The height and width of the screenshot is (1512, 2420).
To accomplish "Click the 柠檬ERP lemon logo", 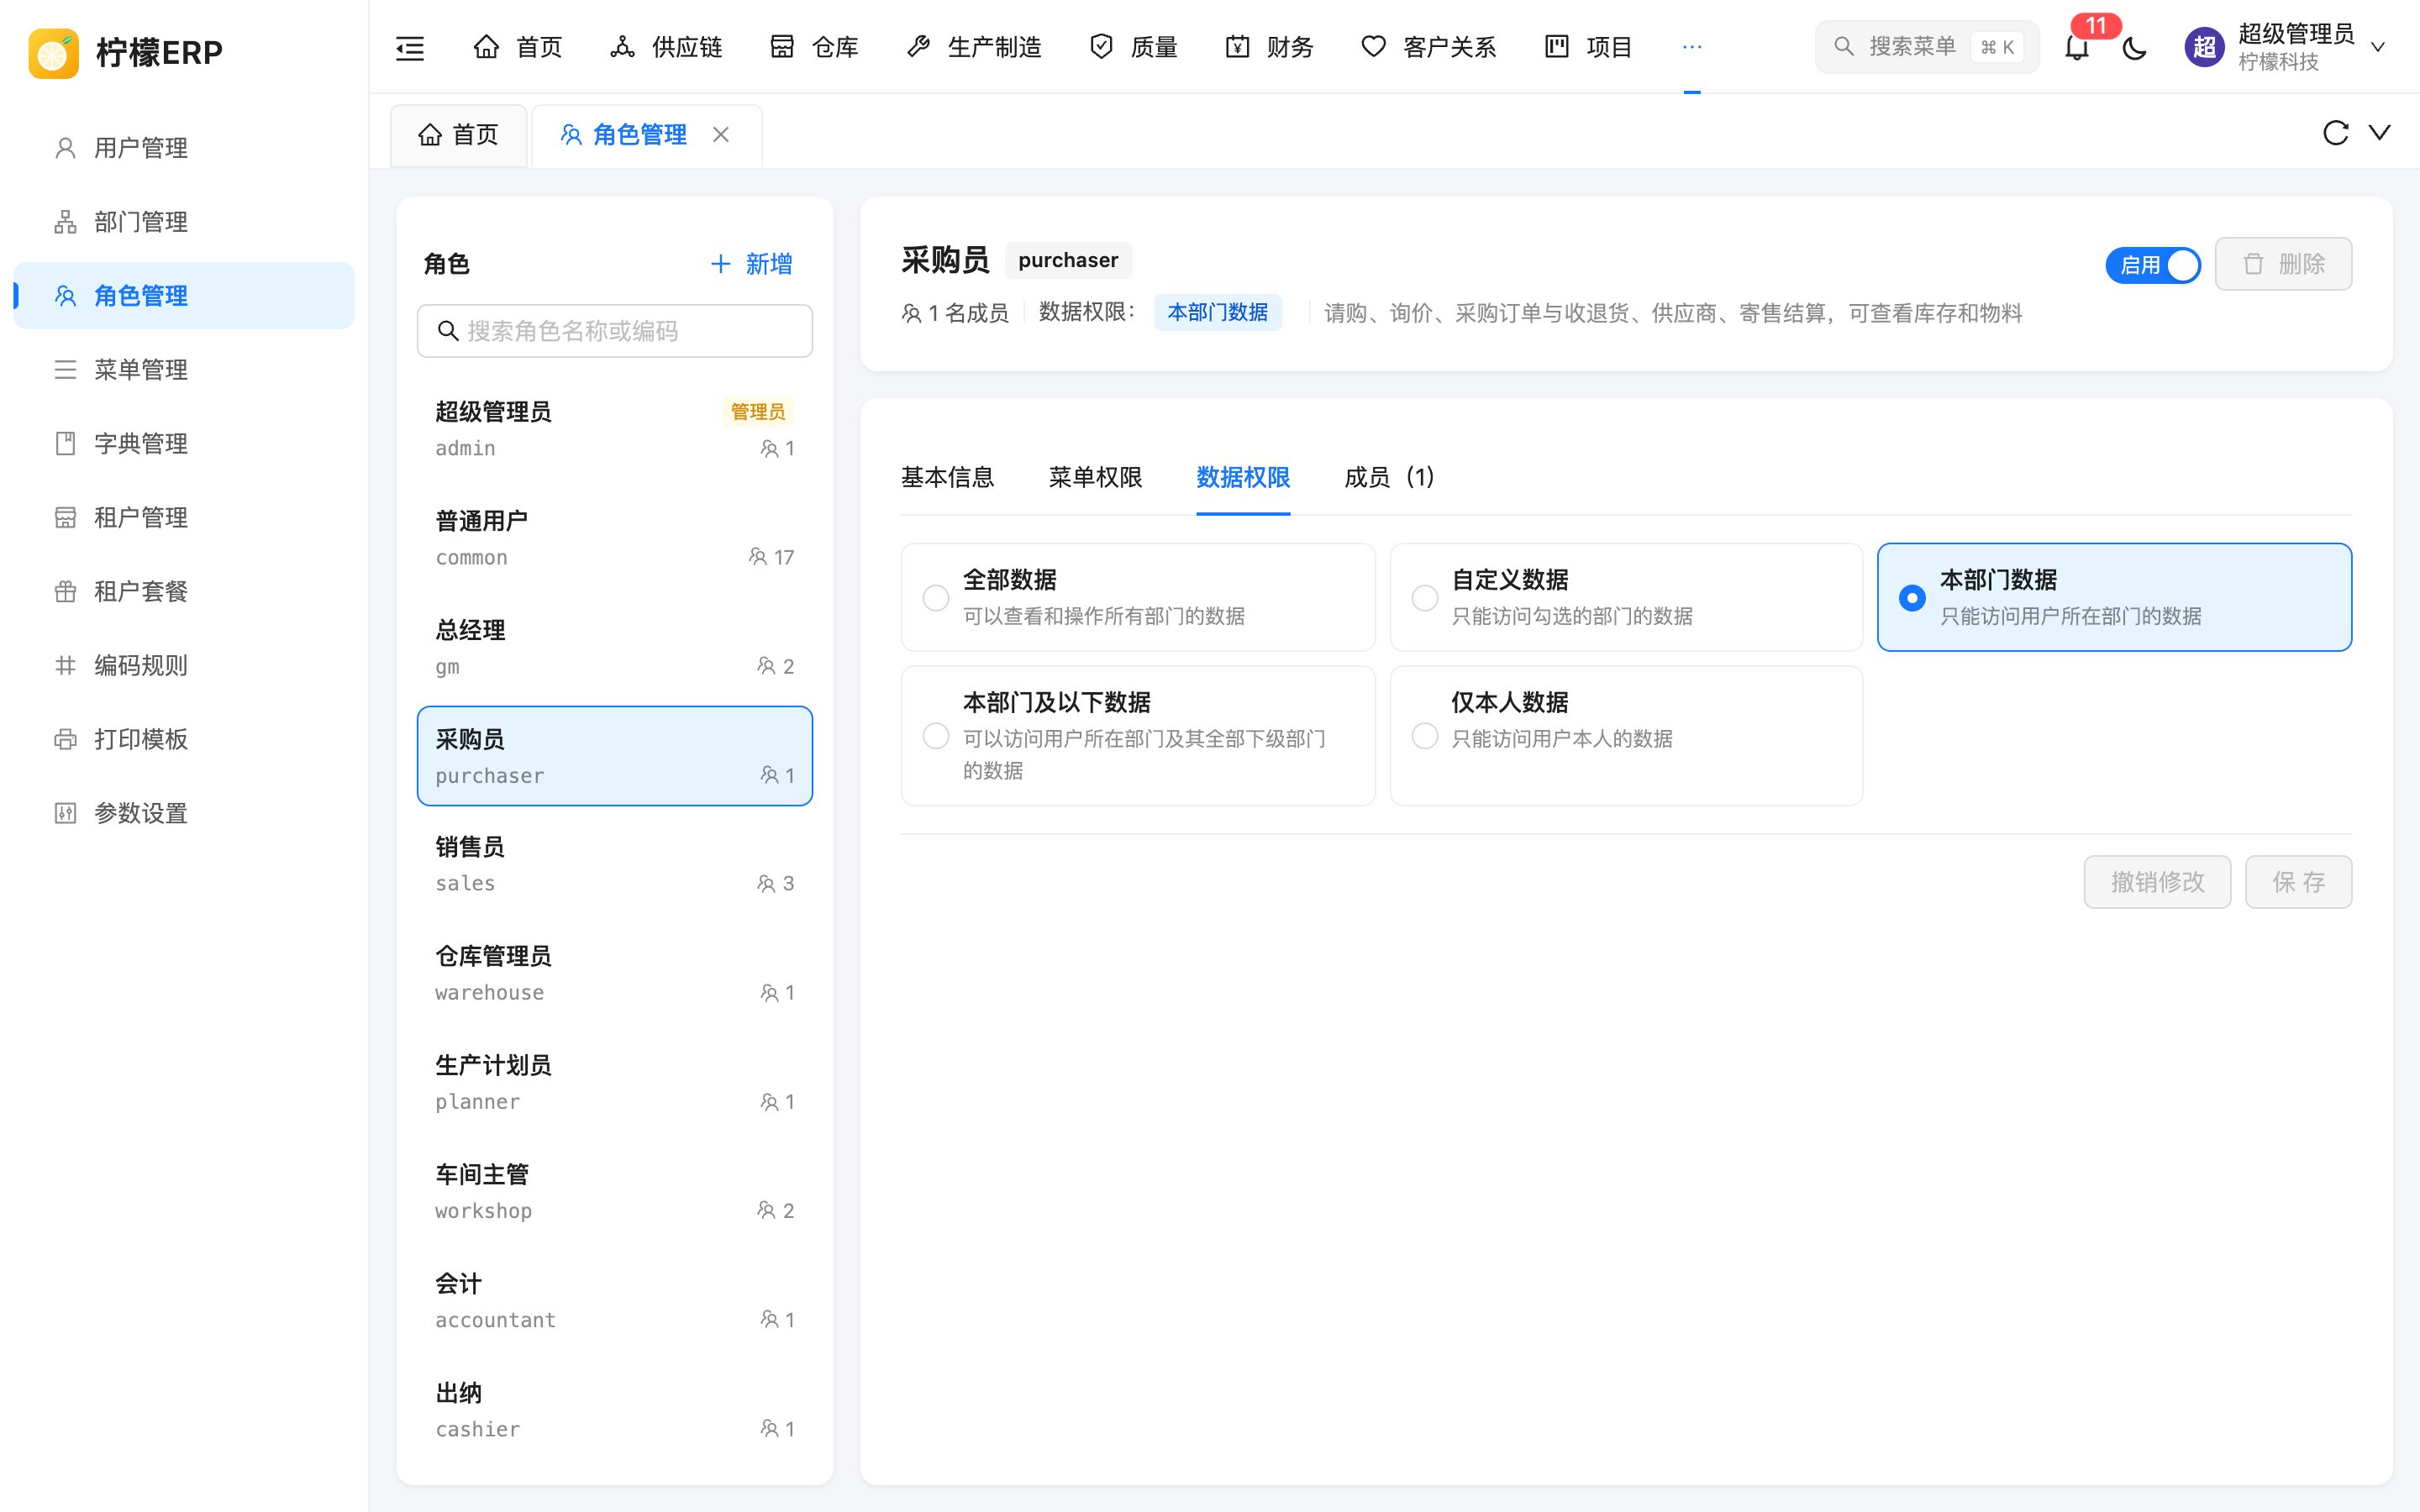I will [x=54, y=52].
